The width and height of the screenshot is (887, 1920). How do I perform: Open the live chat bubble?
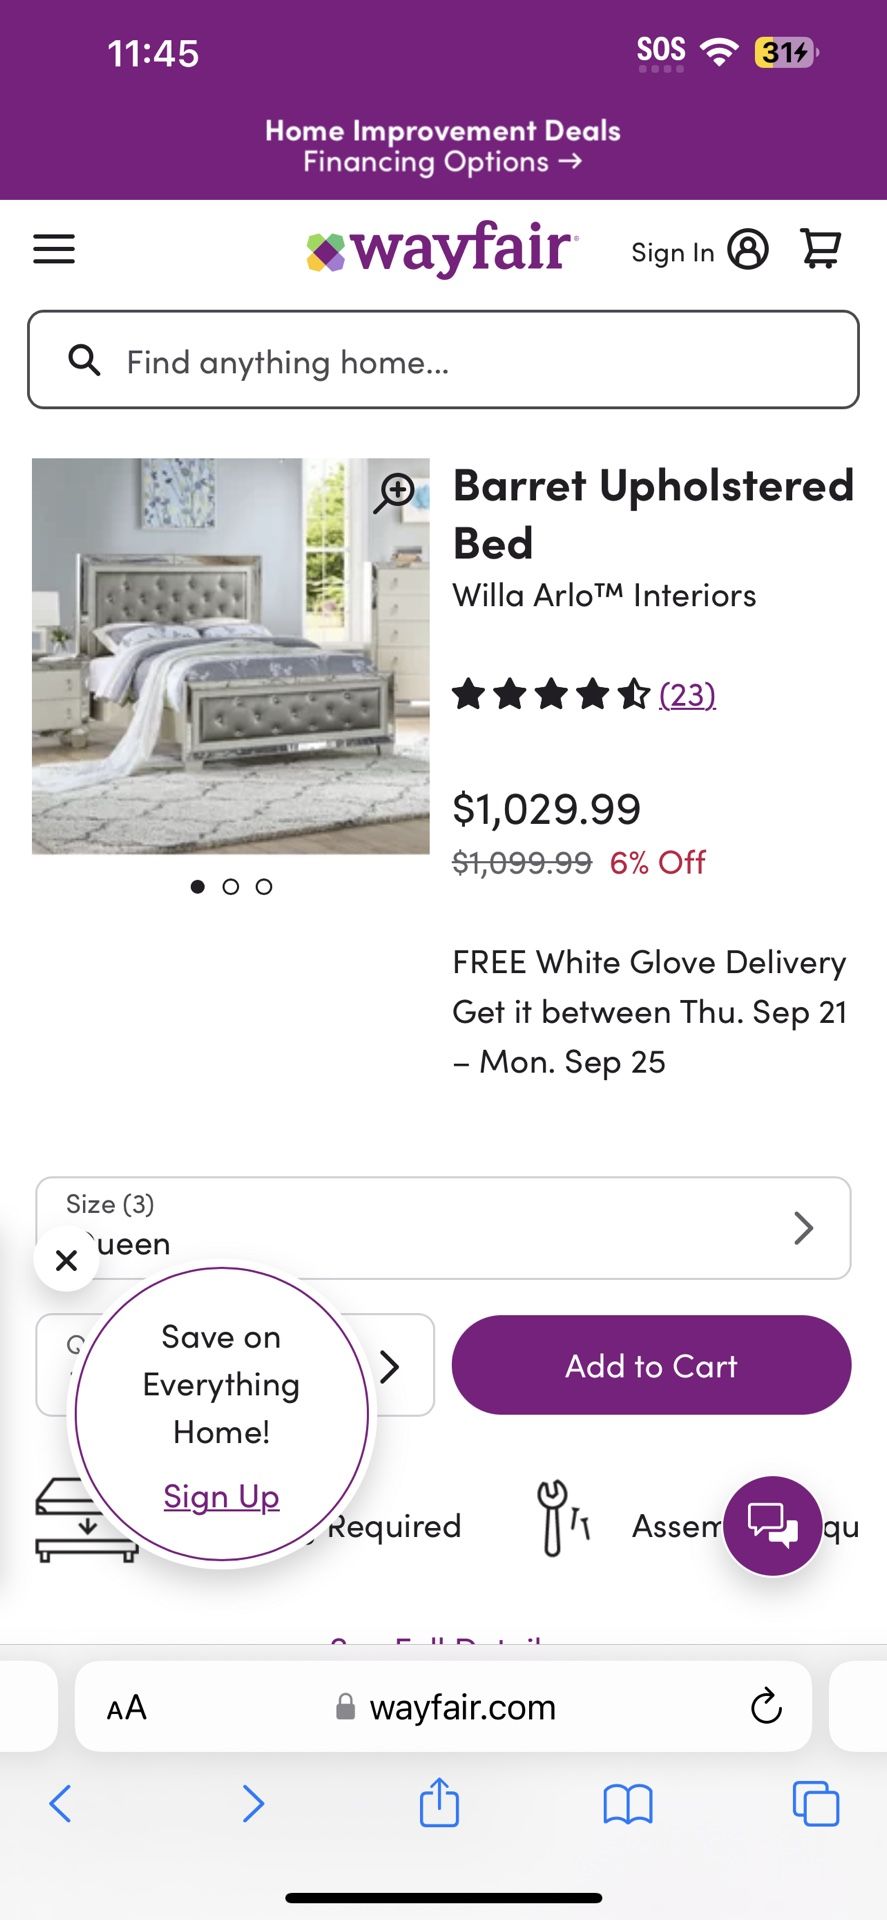(773, 1525)
